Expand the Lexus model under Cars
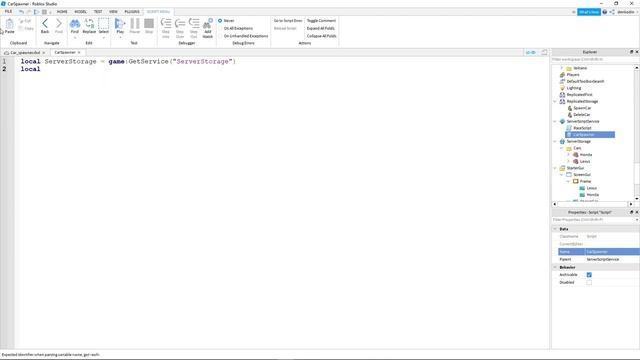 [568, 161]
